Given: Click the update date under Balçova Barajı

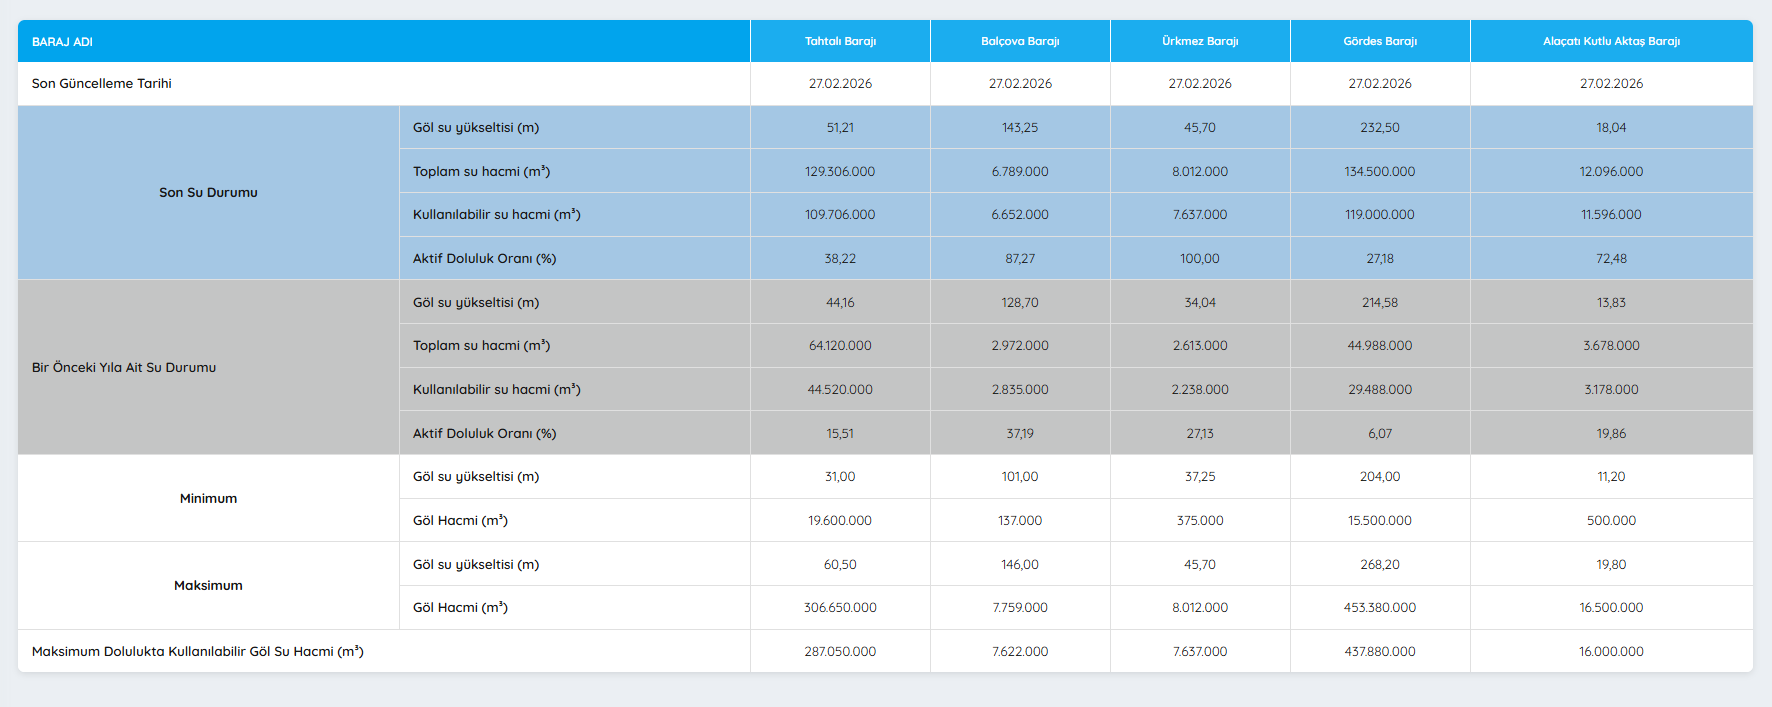Looking at the screenshot, I should coord(1020,84).
